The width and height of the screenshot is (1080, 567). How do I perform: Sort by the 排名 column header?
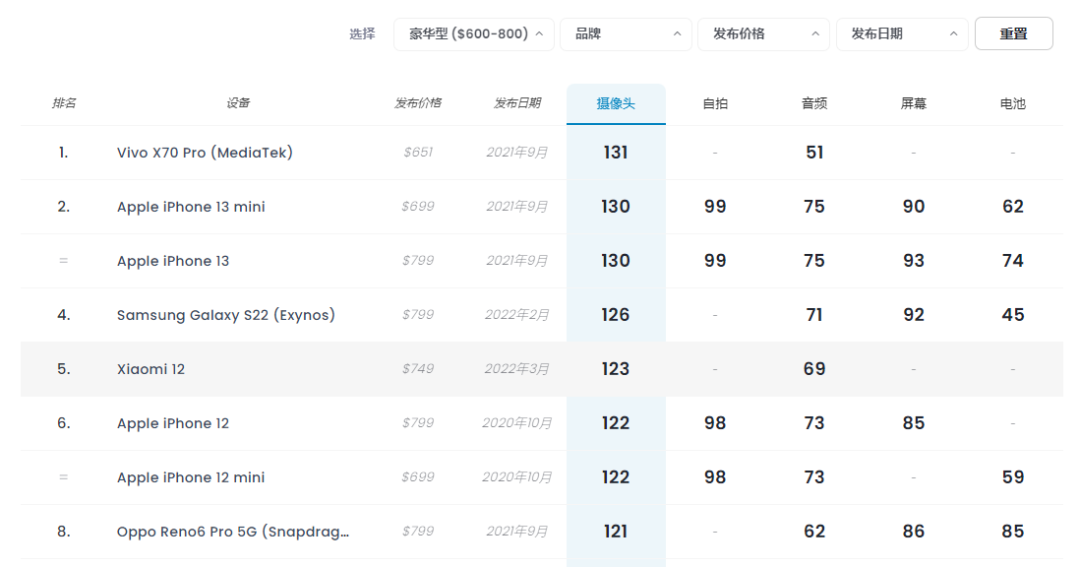click(x=64, y=103)
